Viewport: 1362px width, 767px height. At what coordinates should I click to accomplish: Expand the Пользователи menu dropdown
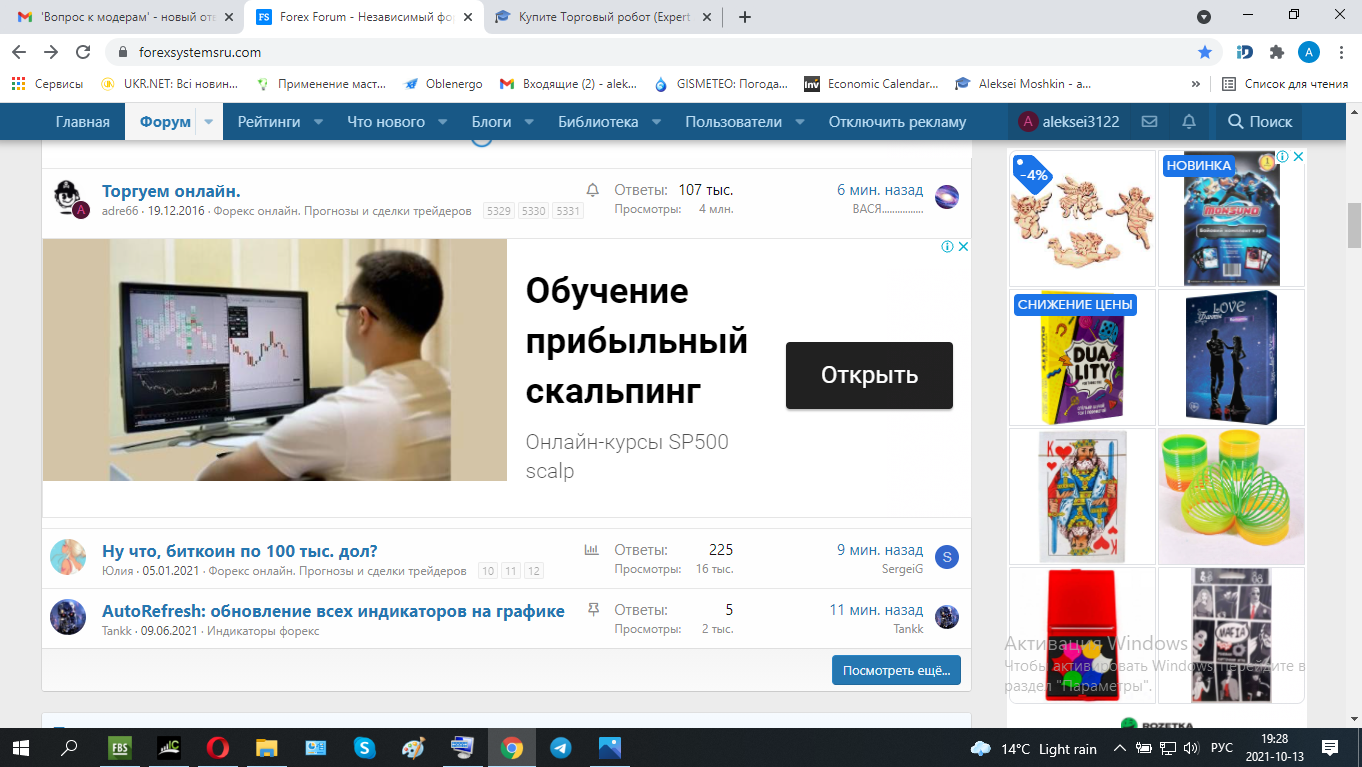click(800, 122)
